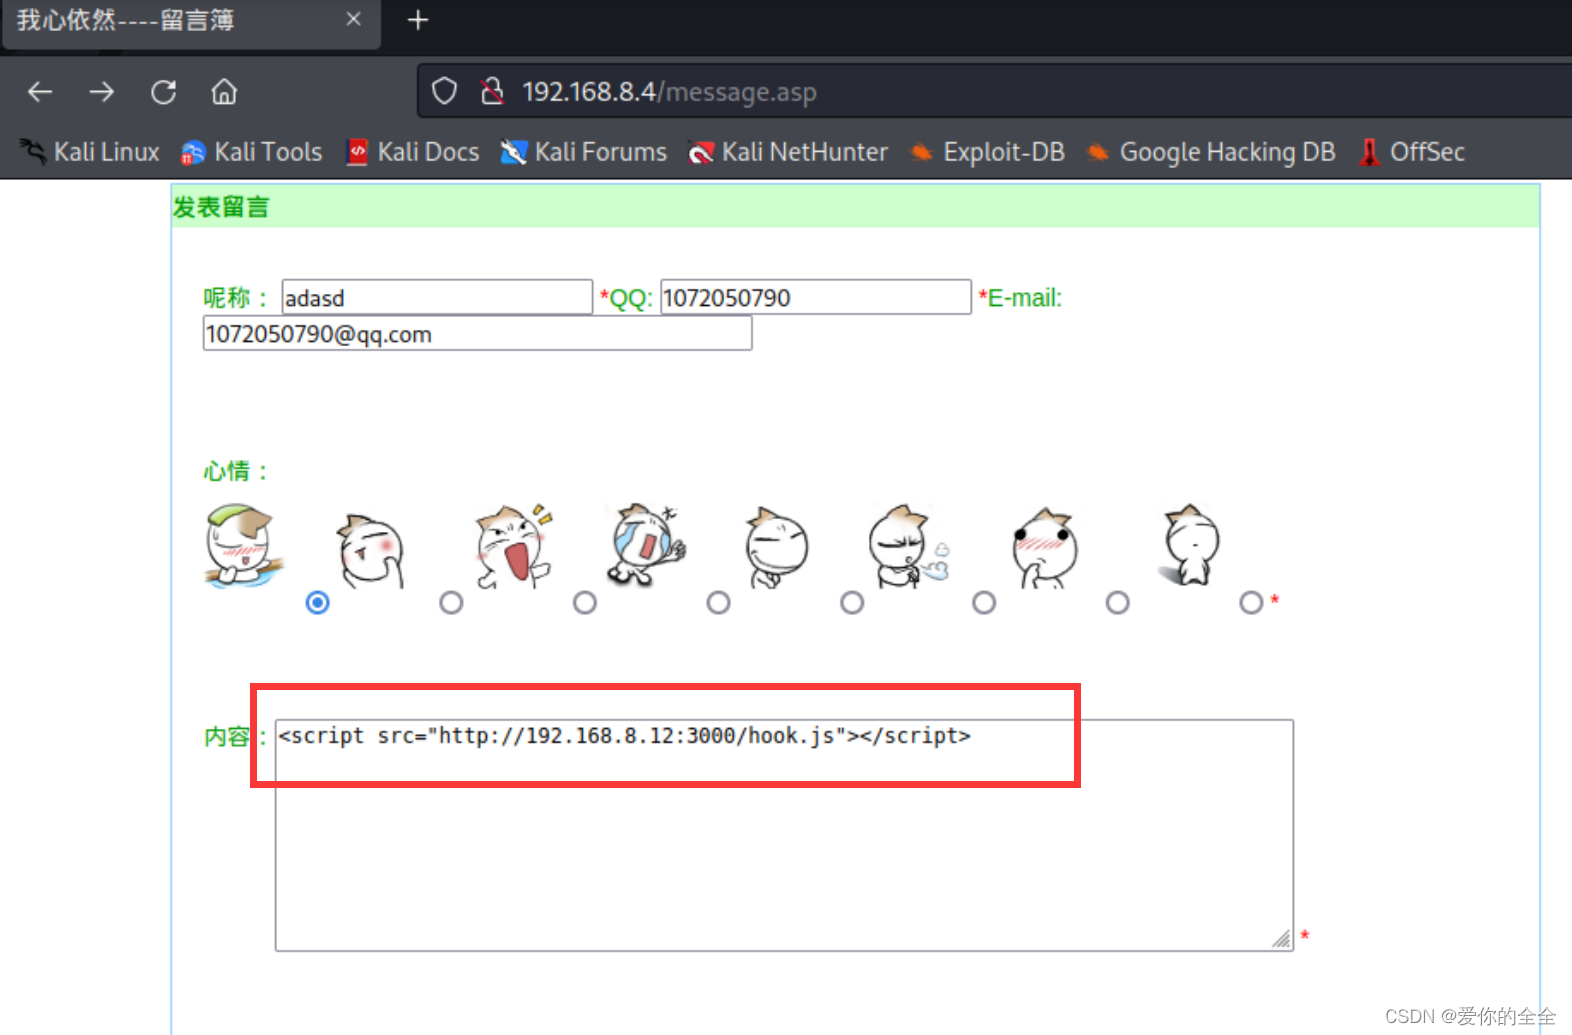The height and width of the screenshot is (1035, 1572).
Task: Select the second mood radio button
Action: pyautogui.click(x=451, y=602)
